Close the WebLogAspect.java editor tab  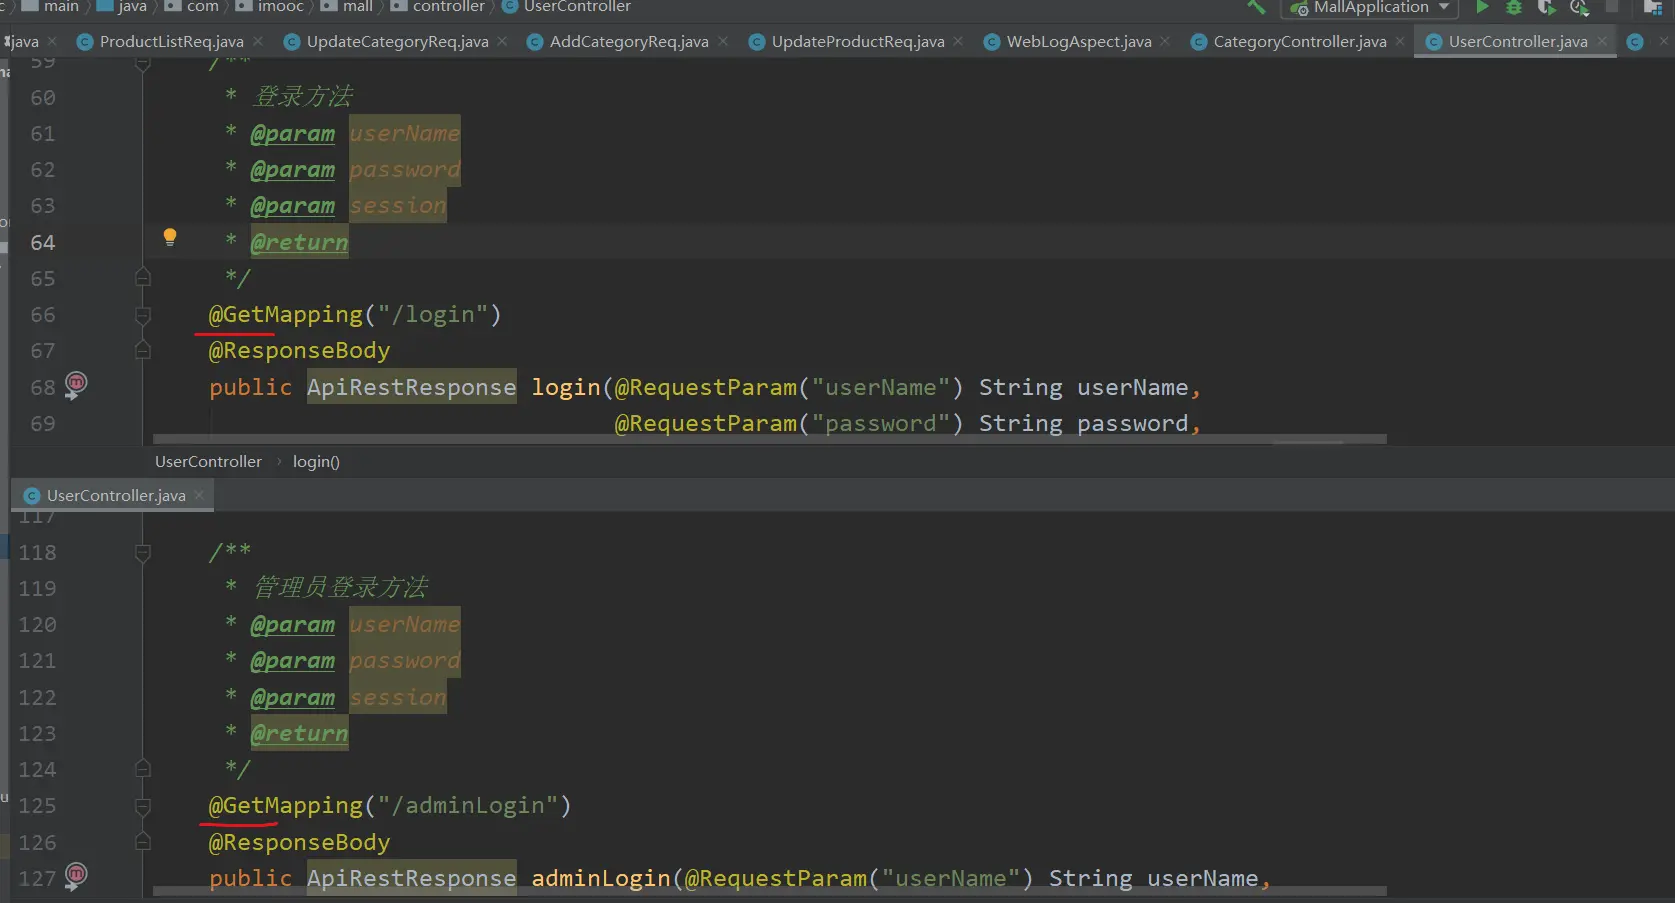click(1165, 41)
